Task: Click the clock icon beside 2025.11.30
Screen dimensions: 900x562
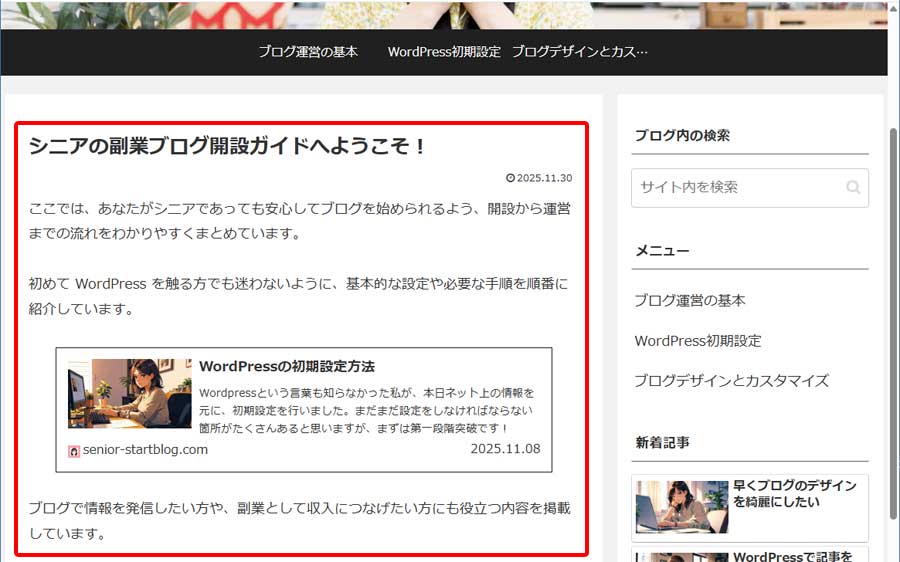Action: [x=510, y=178]
